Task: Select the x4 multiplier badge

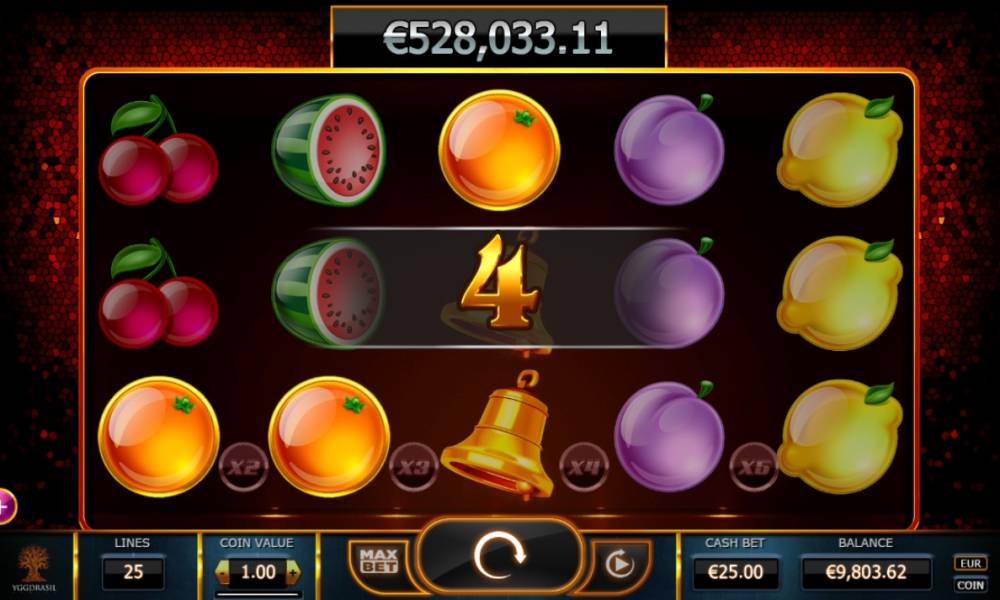Action: click(584, 467)
